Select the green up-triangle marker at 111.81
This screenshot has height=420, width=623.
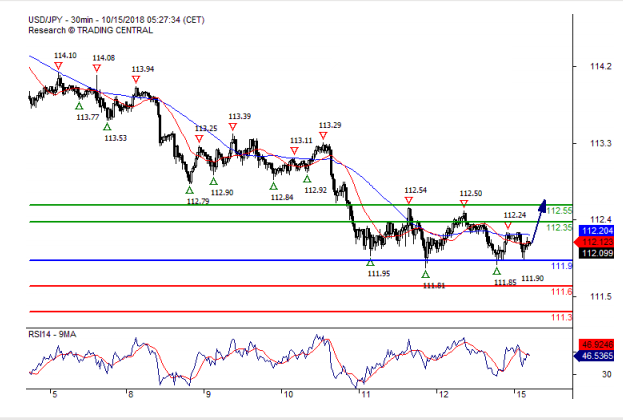[426, 273]
